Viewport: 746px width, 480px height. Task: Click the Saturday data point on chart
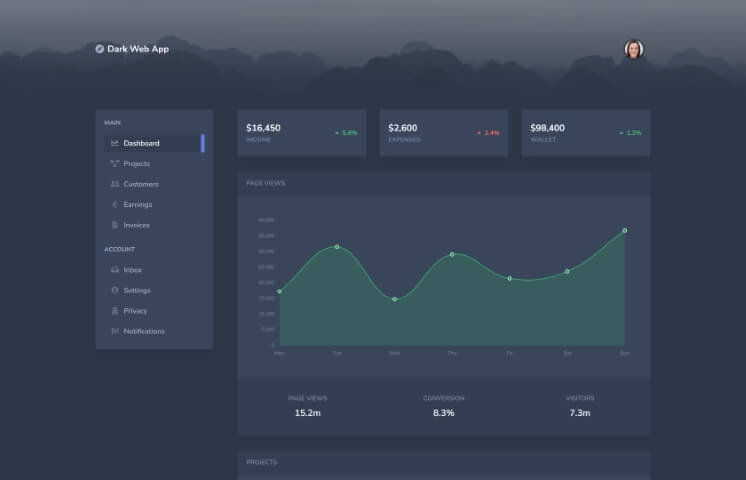click(567, 272)
